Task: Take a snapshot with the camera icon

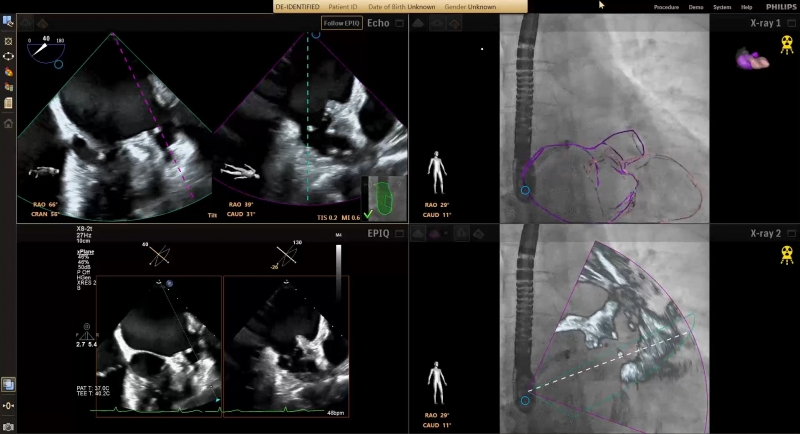Action: click(x=8, y=427)
